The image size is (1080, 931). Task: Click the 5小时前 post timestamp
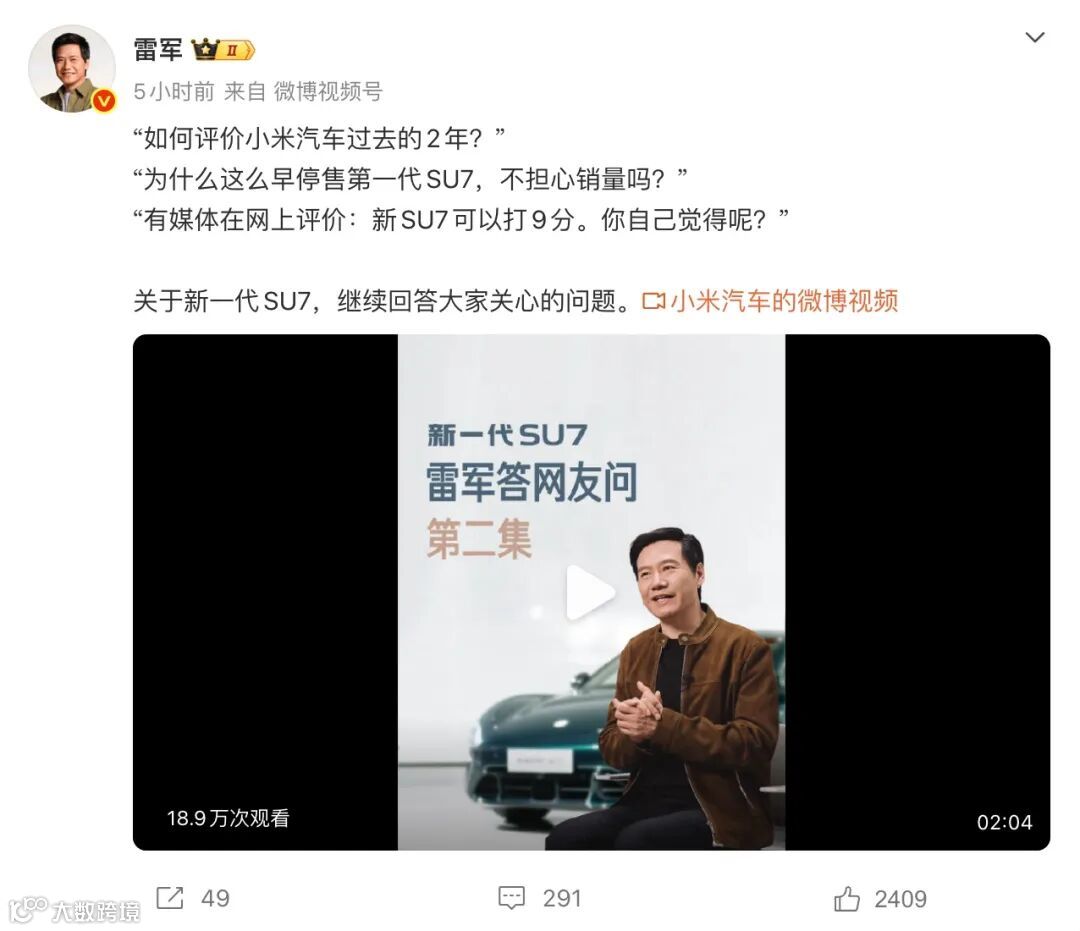click(x=174, y=91)
